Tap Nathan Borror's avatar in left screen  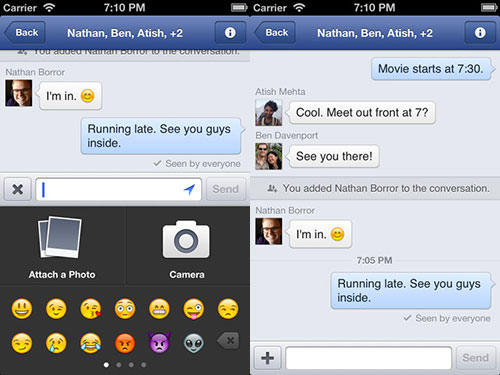[x=19, y=93]
